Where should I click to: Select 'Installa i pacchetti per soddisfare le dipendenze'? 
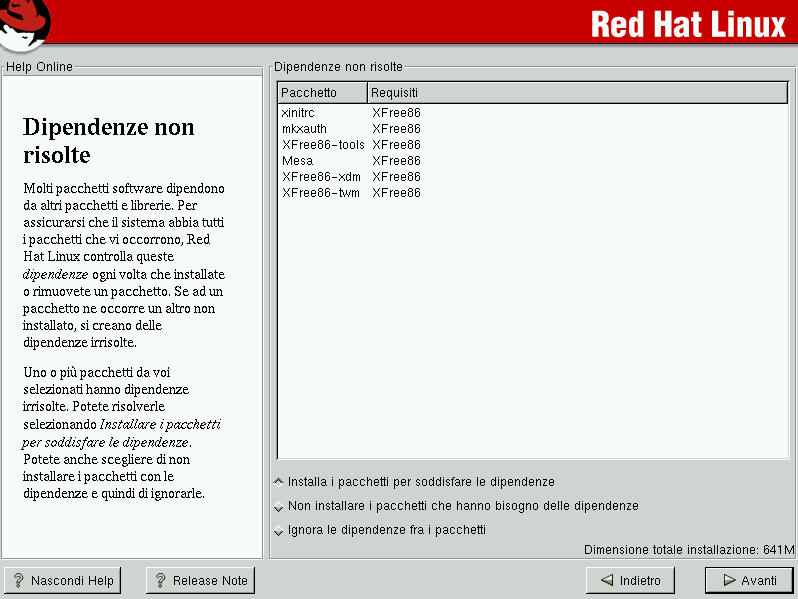tap(278, 482)
